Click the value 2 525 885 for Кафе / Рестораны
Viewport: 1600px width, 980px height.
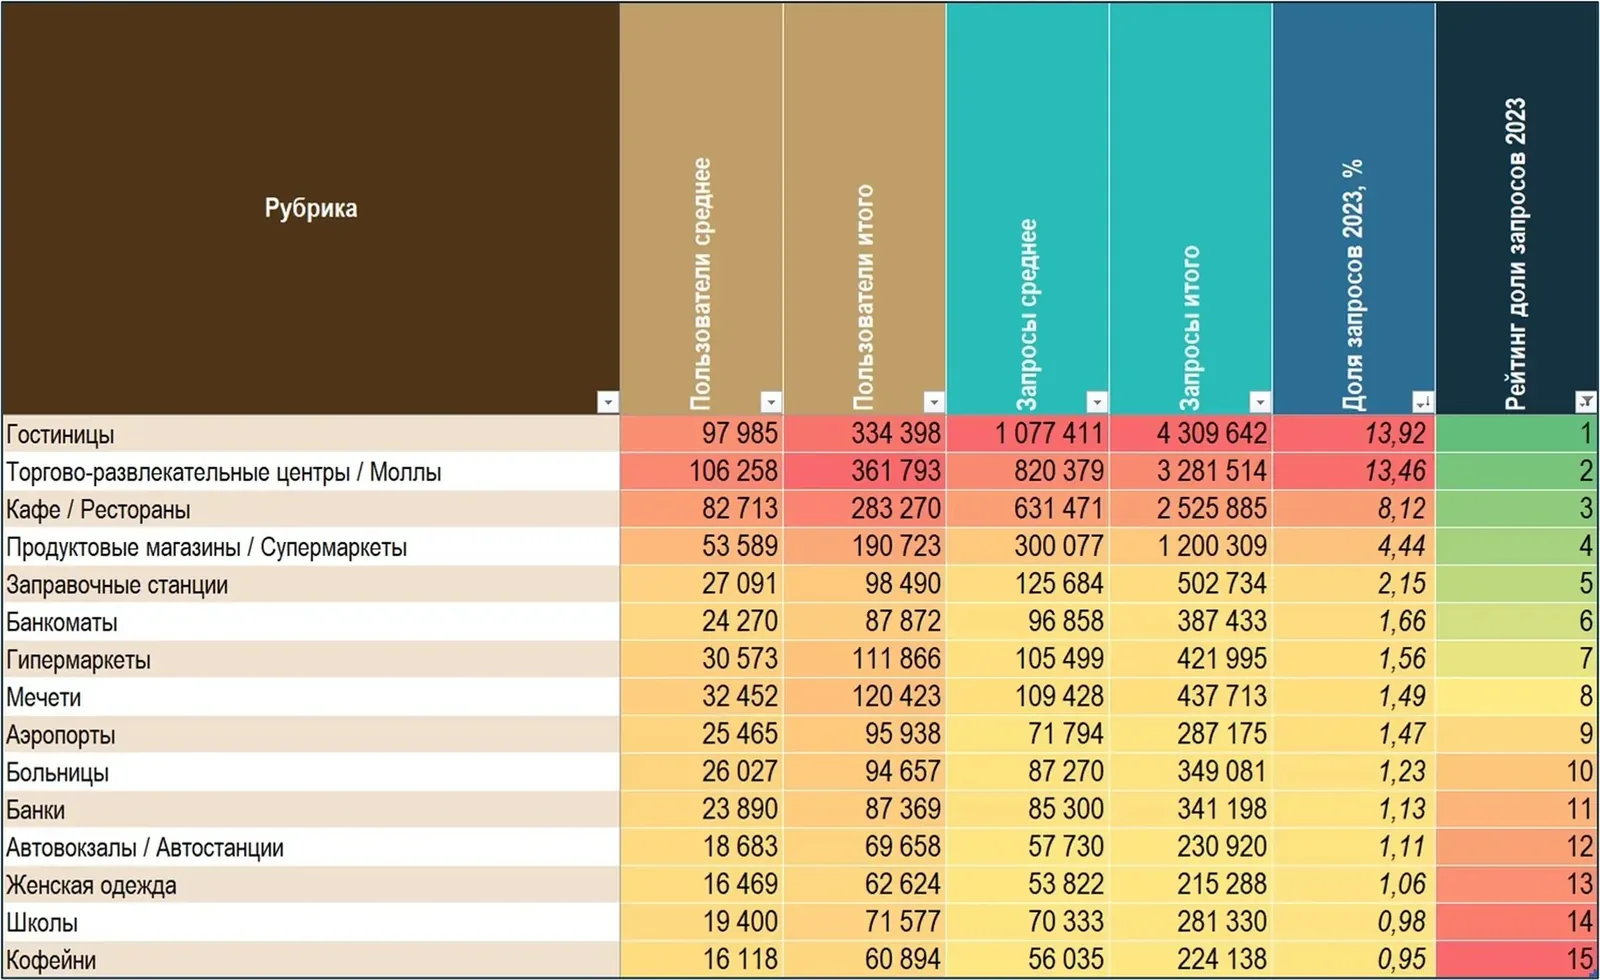tap(1190, 509)
